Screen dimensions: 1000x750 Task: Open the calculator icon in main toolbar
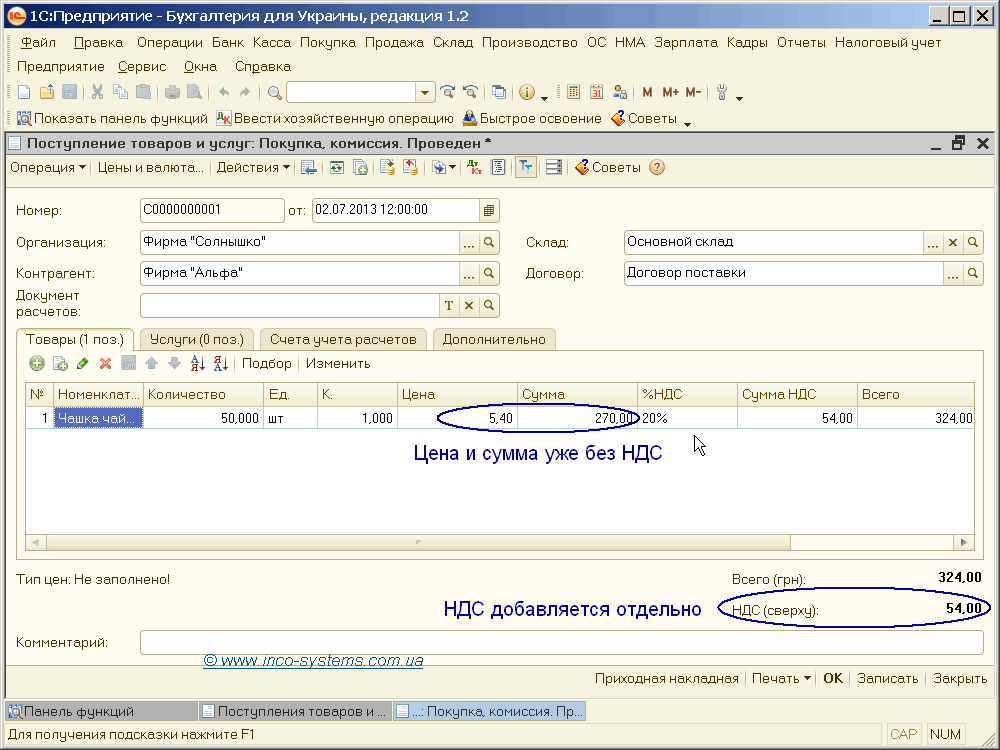pyautogui.click(x=573, y=92)
